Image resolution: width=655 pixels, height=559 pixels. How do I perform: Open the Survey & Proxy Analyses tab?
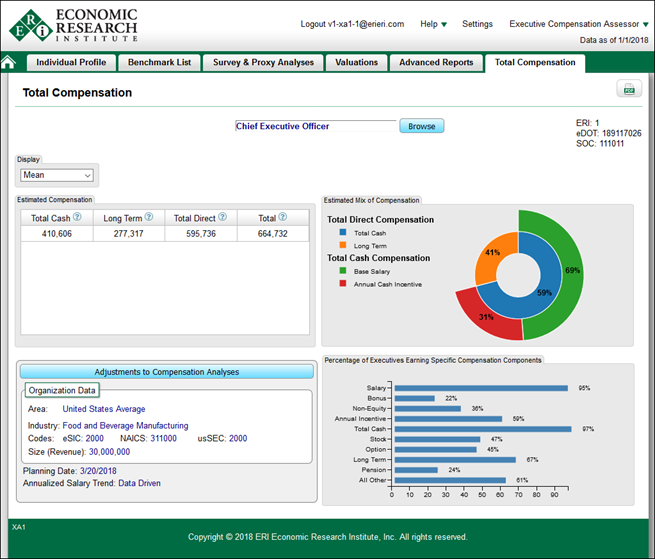263,62
